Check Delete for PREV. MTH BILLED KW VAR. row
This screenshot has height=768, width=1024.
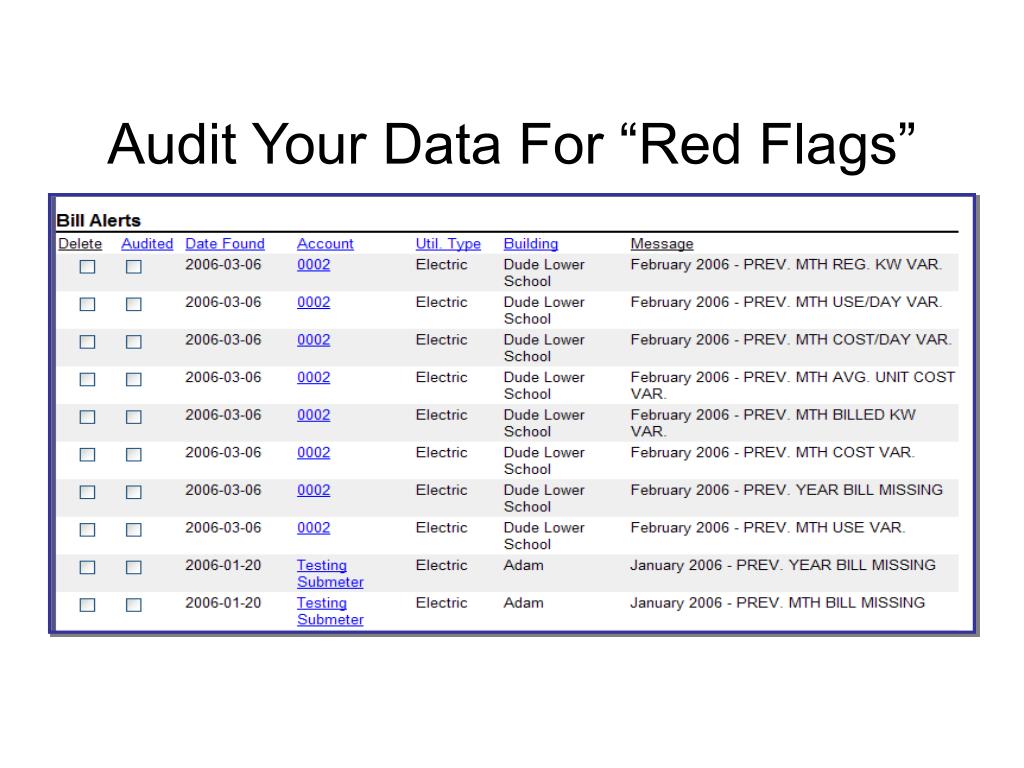point(87,417)
